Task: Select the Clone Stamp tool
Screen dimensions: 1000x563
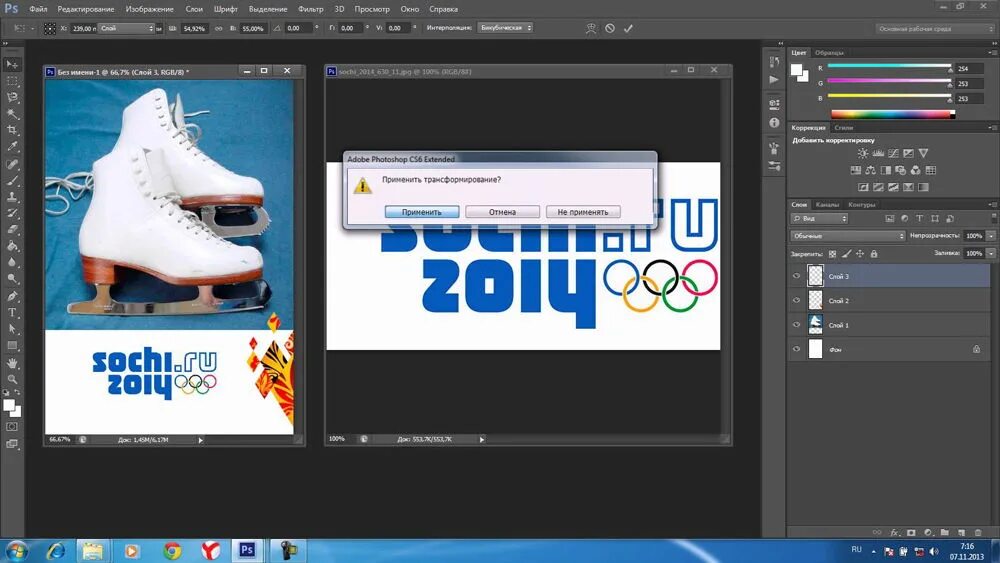Action: pos(12,197)
